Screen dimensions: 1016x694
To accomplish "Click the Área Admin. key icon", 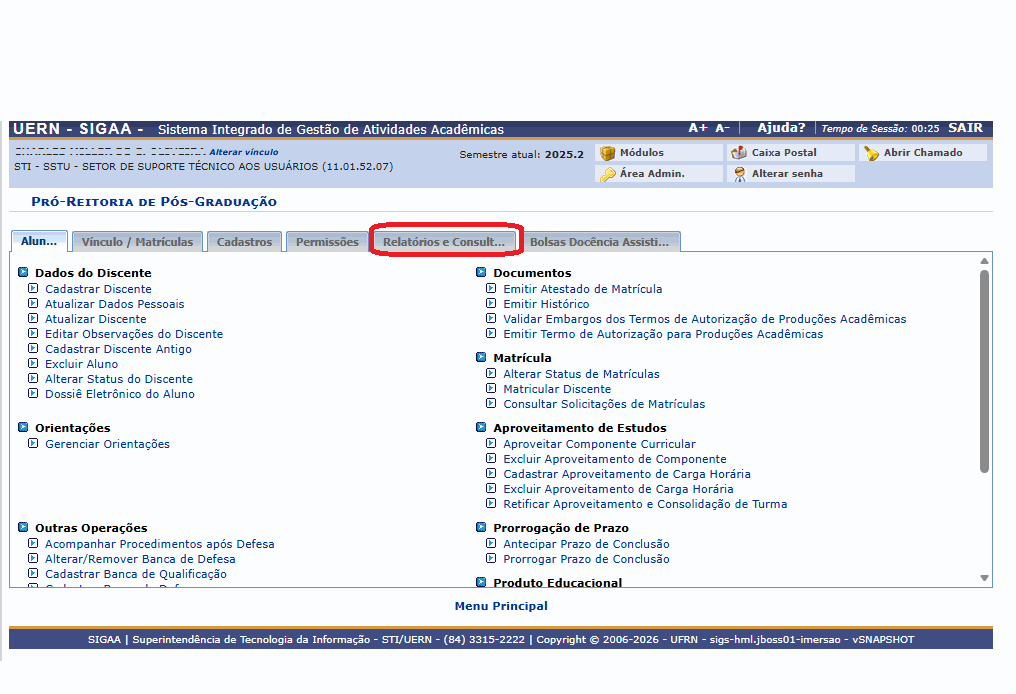I will pos(607,174).
